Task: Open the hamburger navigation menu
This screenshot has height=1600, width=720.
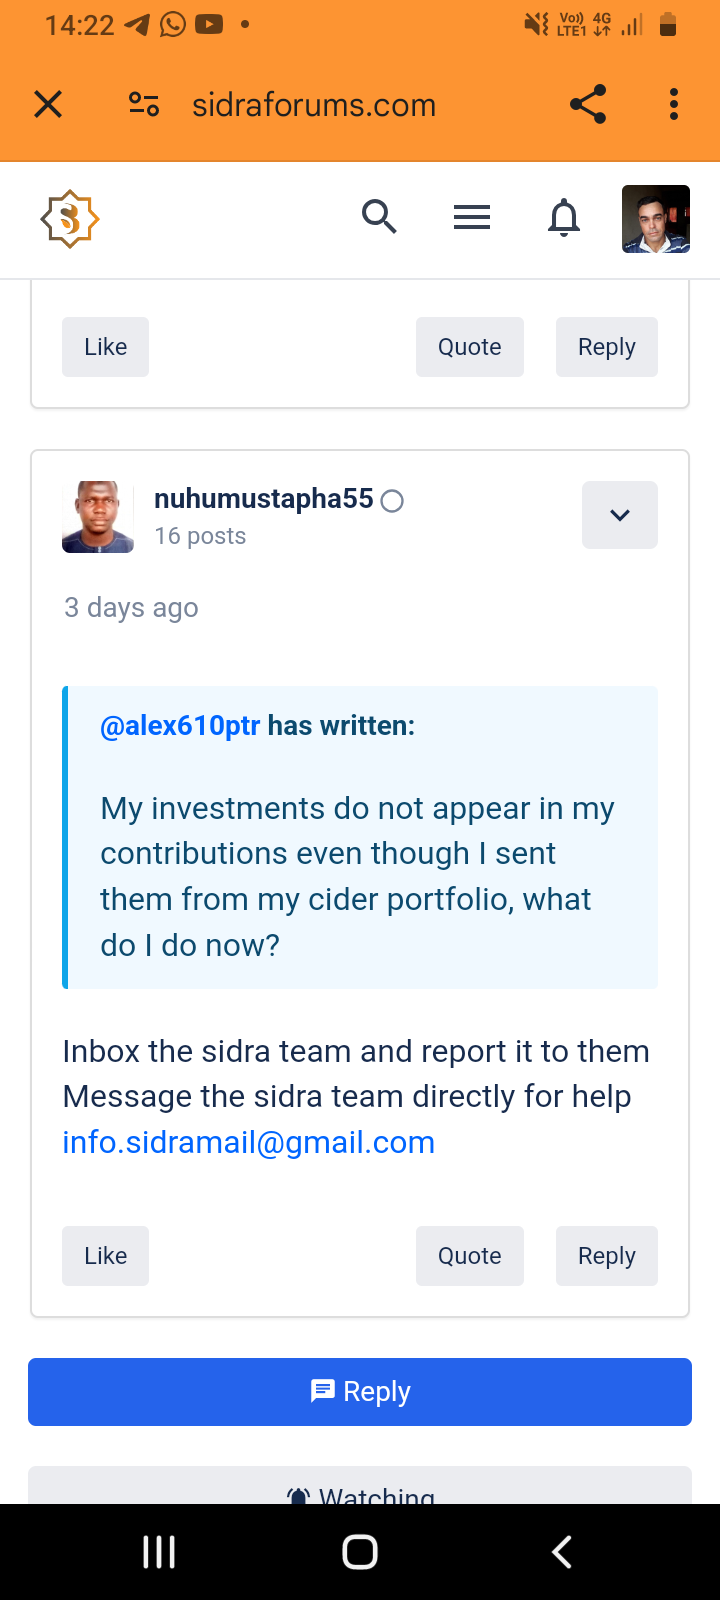Action: coord(472,217)
